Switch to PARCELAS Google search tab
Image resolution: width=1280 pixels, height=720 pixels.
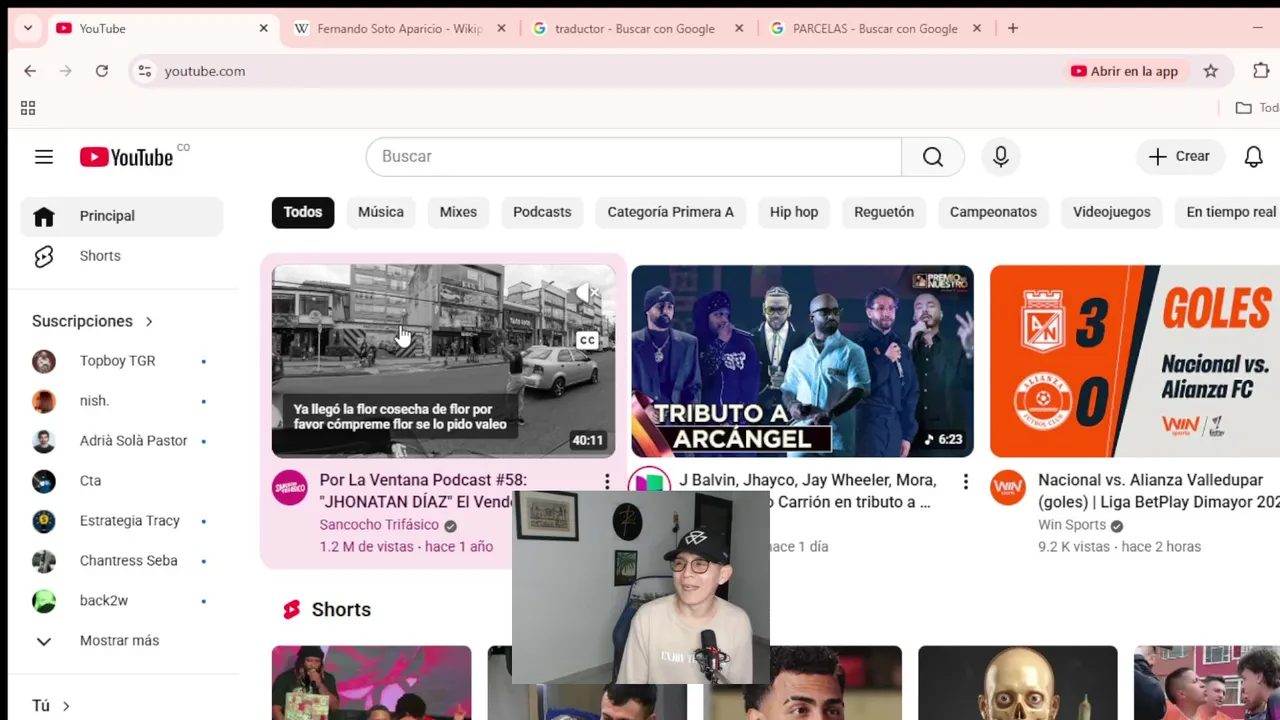point(874,29)
